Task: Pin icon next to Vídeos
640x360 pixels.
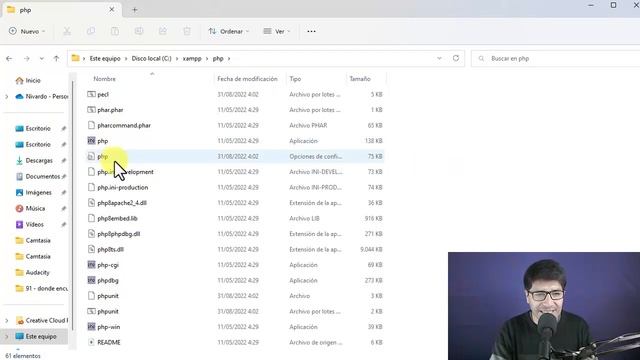Action: click(x=64, y=224)
